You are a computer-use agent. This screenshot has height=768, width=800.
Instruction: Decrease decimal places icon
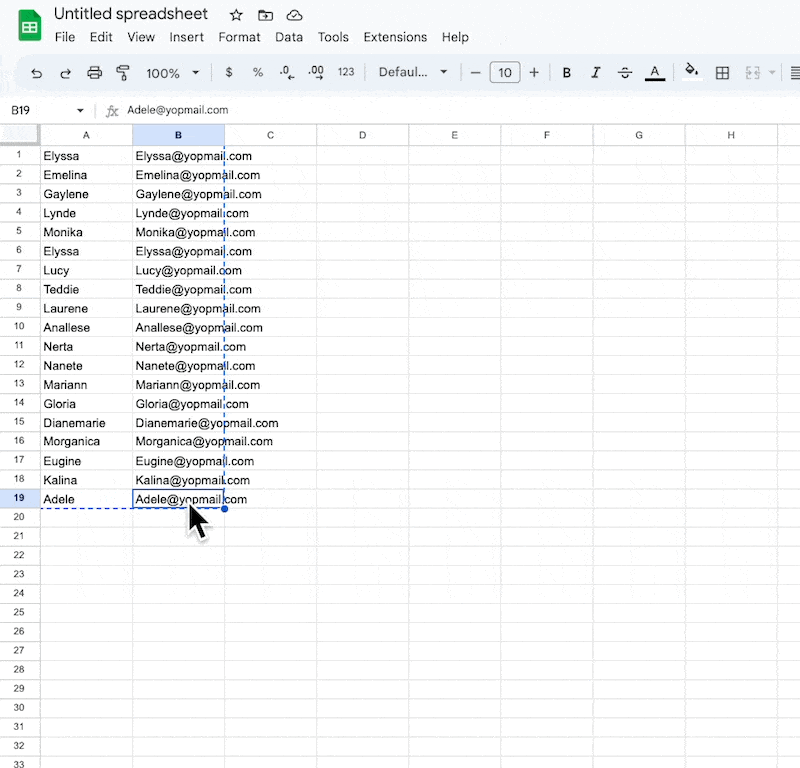click(286, 72)
